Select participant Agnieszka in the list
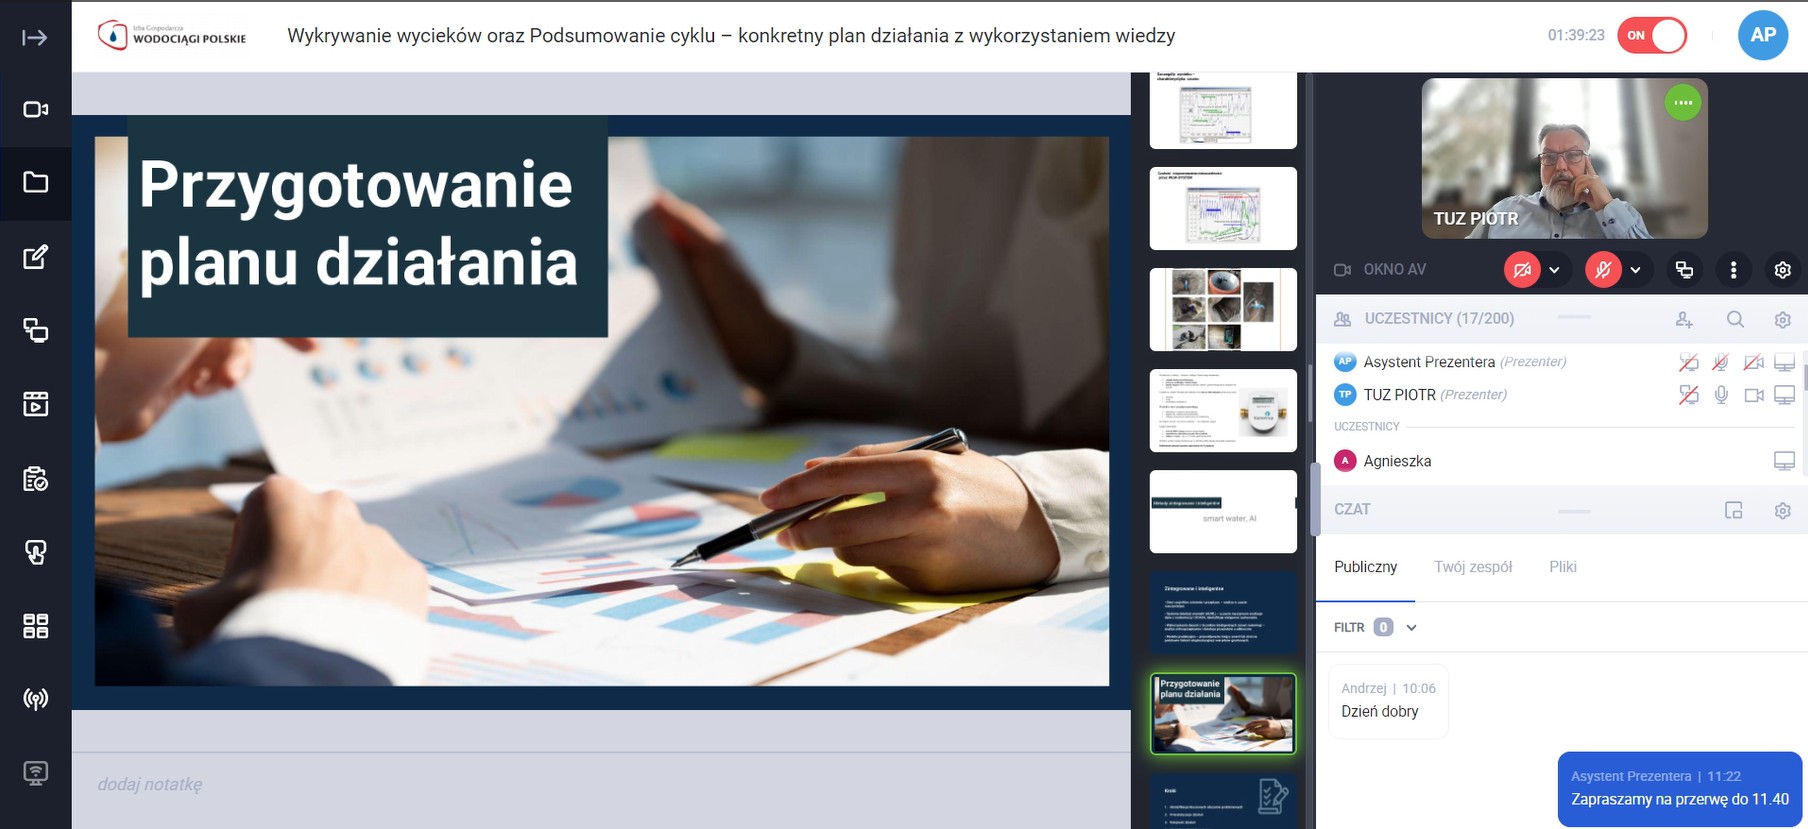The height and width of the screenshot is (829, 1808). [1396, 461]
